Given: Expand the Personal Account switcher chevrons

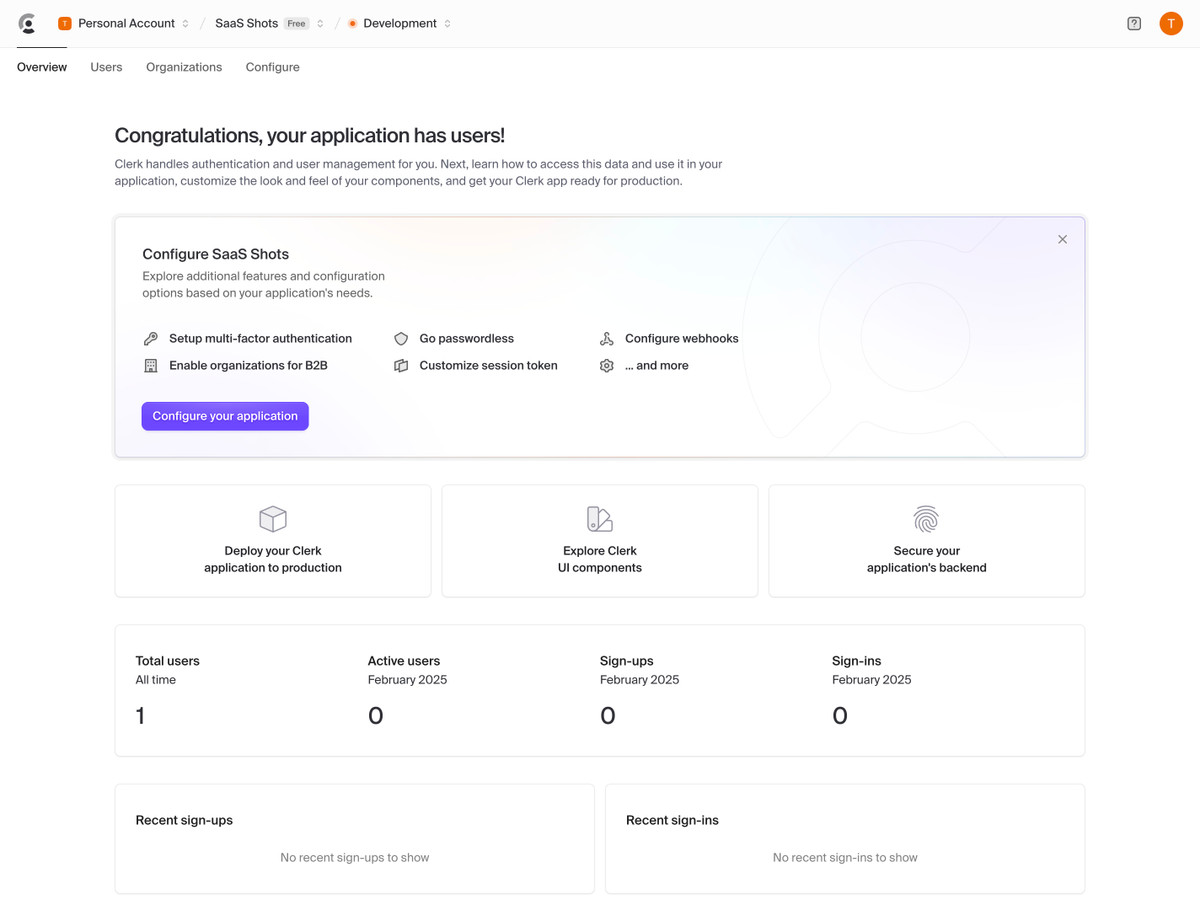Looking at the screenshot, I should click(x=186, y=23).
